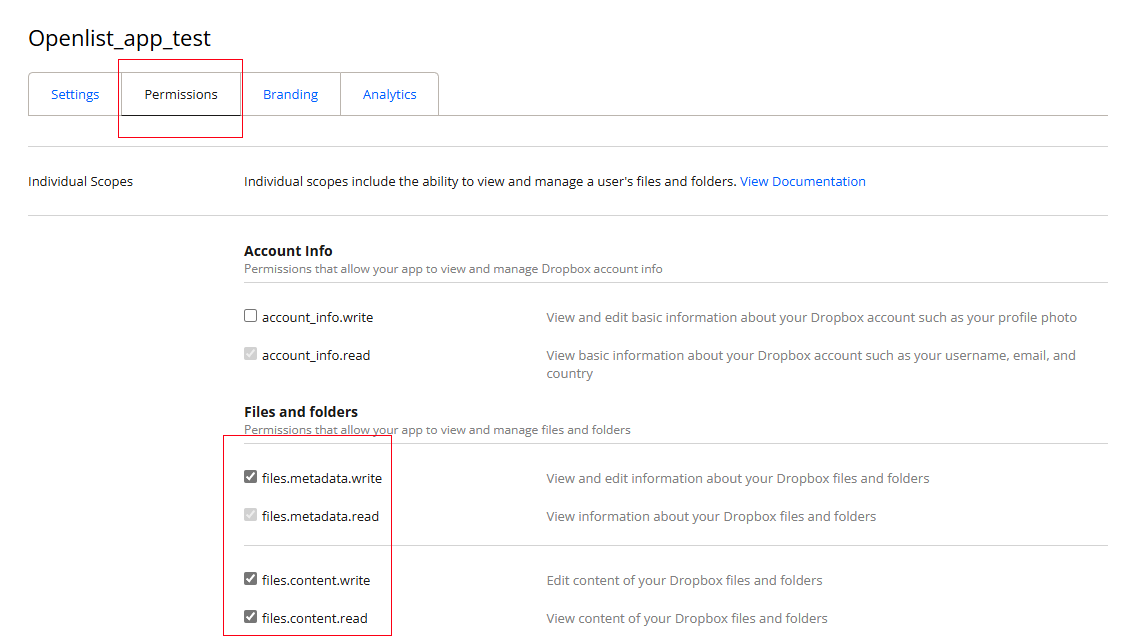Select the files.metadata.write label text
1143x639 pixels.
pos(321,478)
